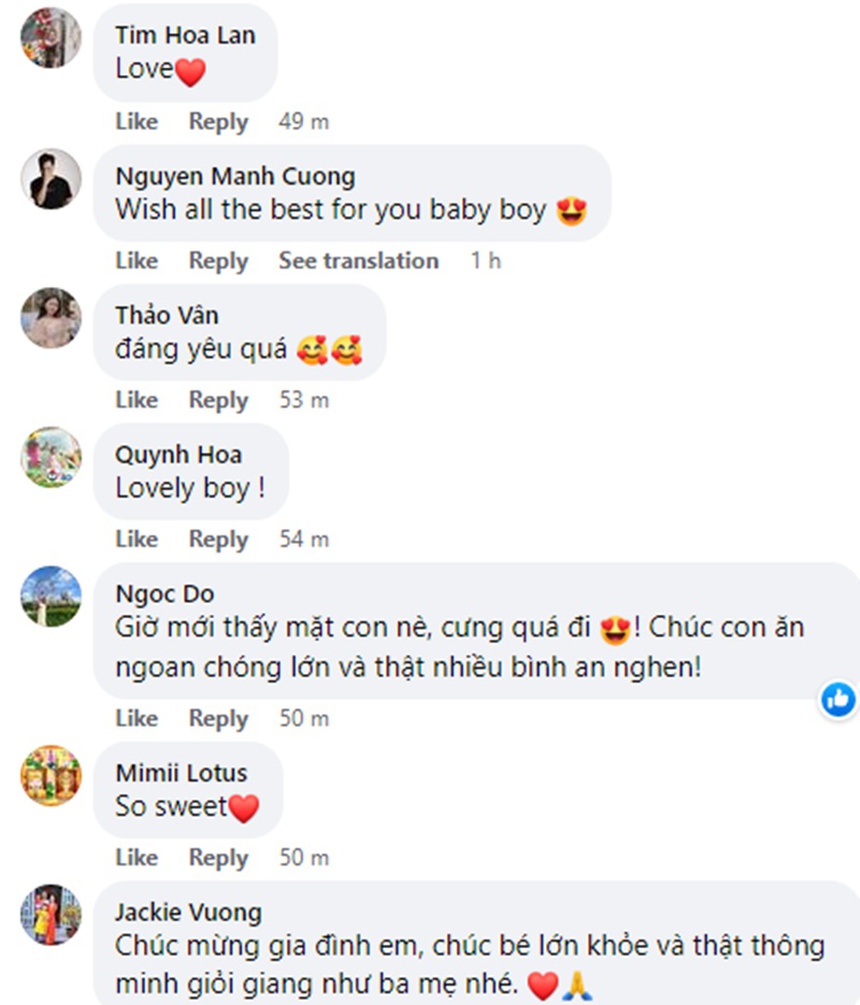Click the Jackie Vuong name link

coord(188,912)
